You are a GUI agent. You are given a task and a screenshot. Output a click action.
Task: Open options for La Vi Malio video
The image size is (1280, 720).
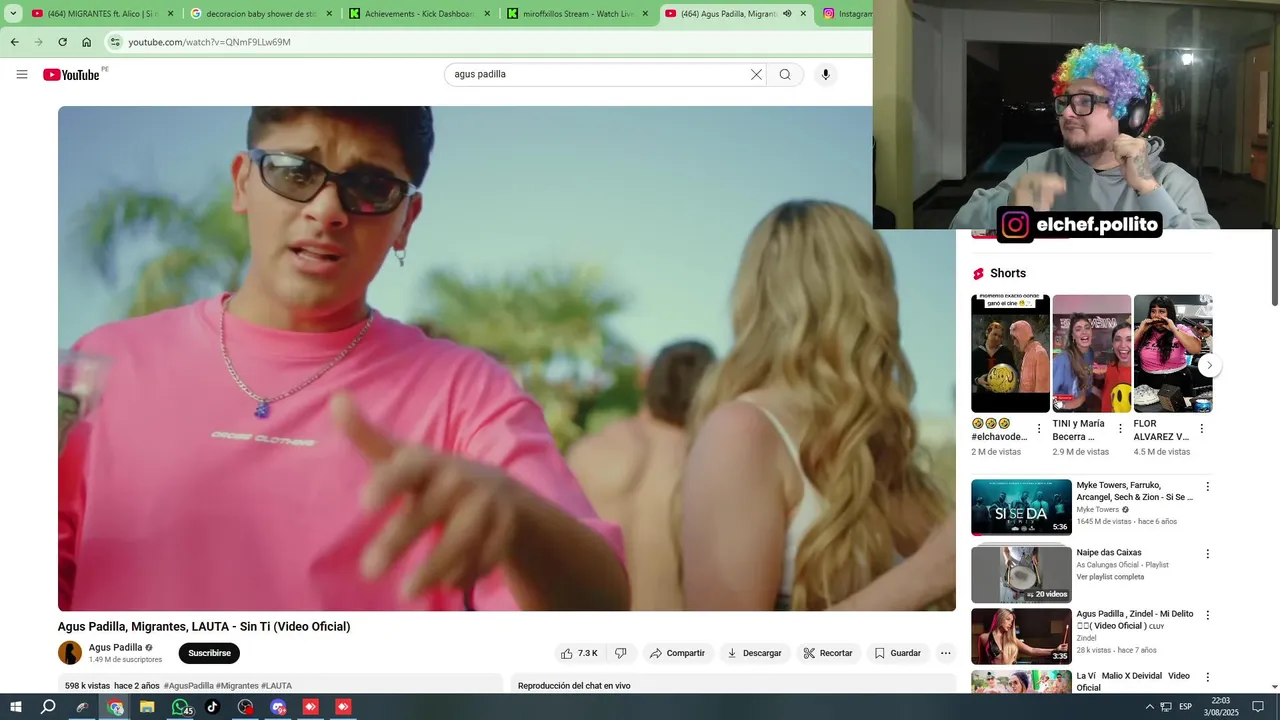click(1207, 677)
